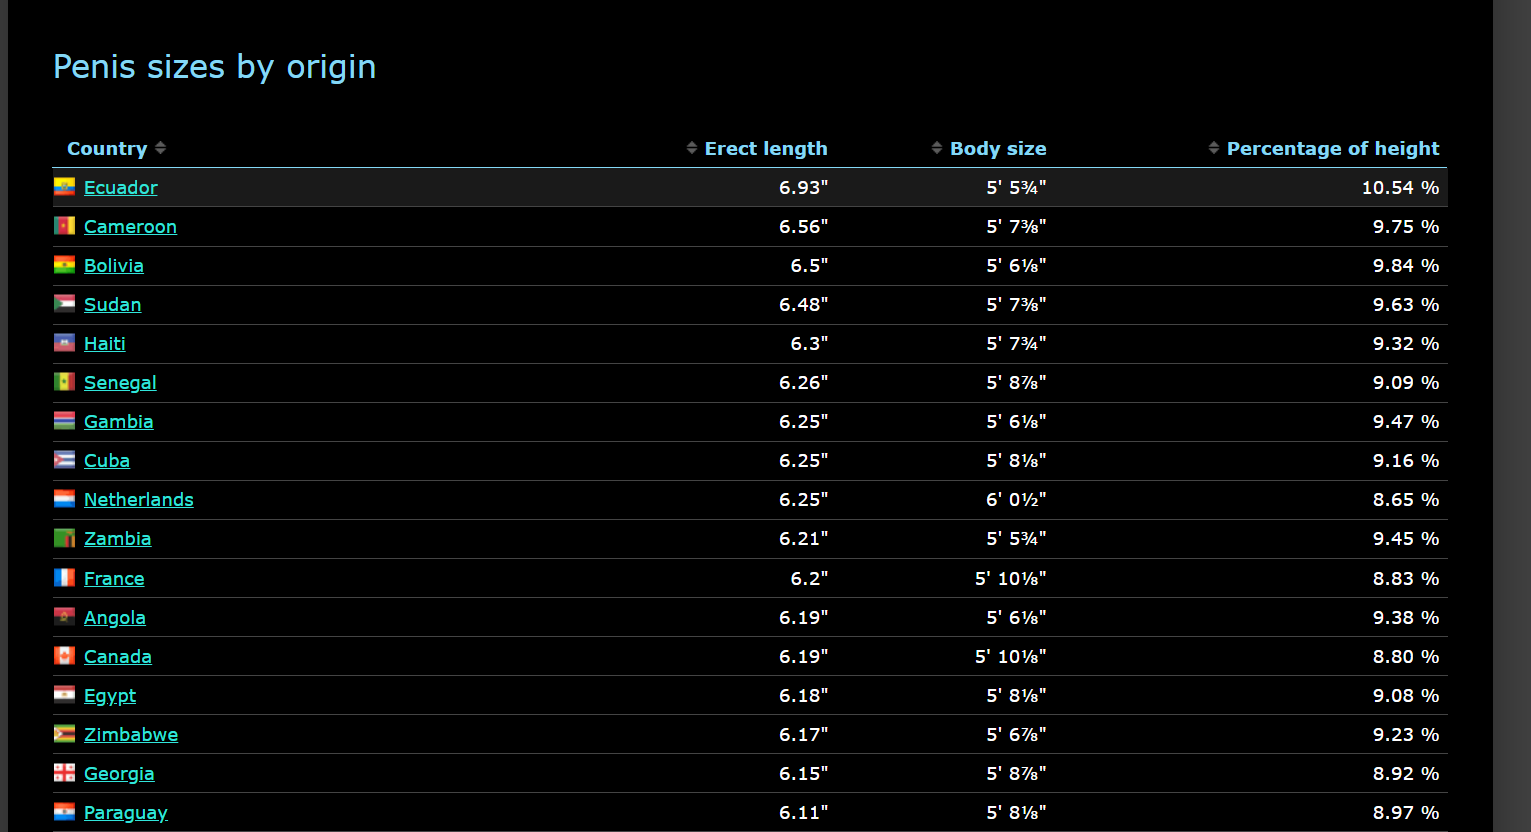Sort table by Country column arrows
Image resolution: width=1531 pixels, height=832 pixels.
click(160, 148)
